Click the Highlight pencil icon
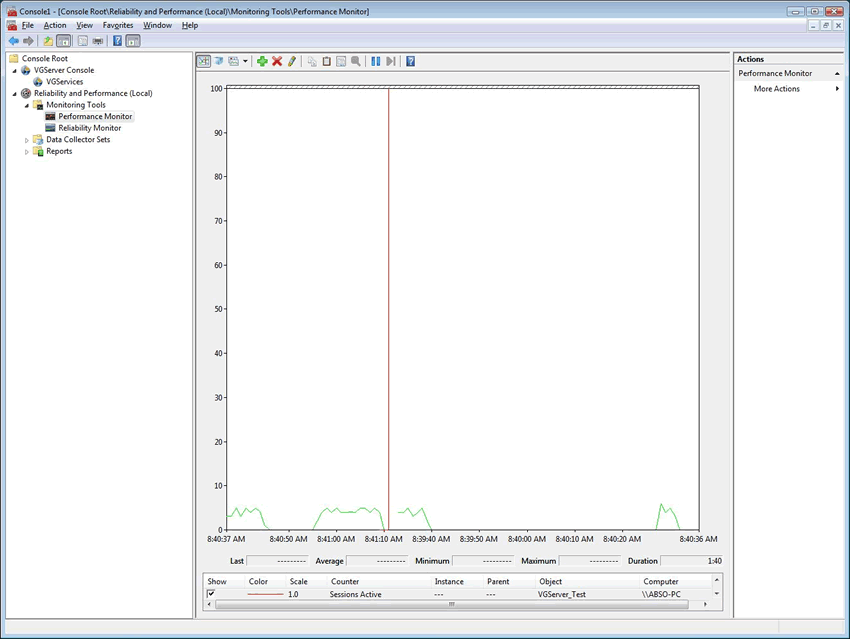Viewport: 850px width, 639px height. (292, 61)
